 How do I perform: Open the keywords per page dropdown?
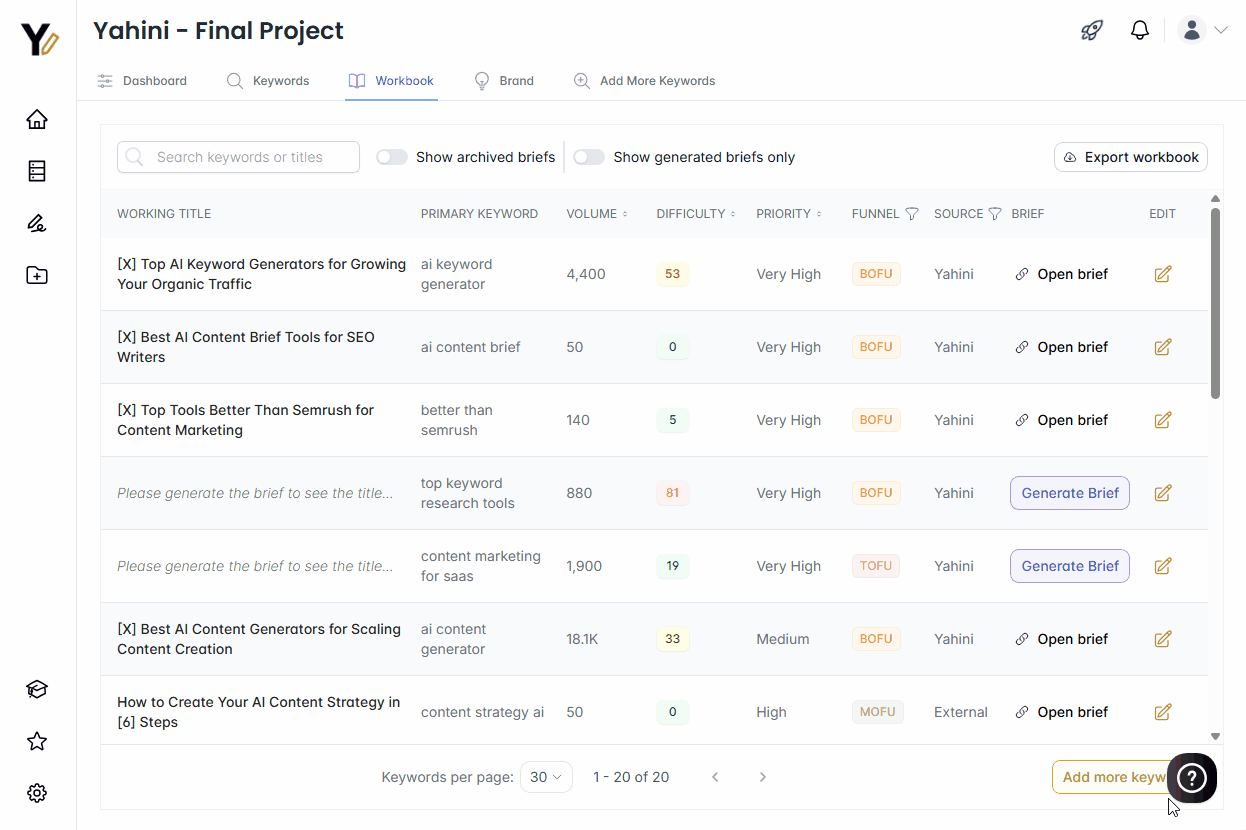click(546, 776)
